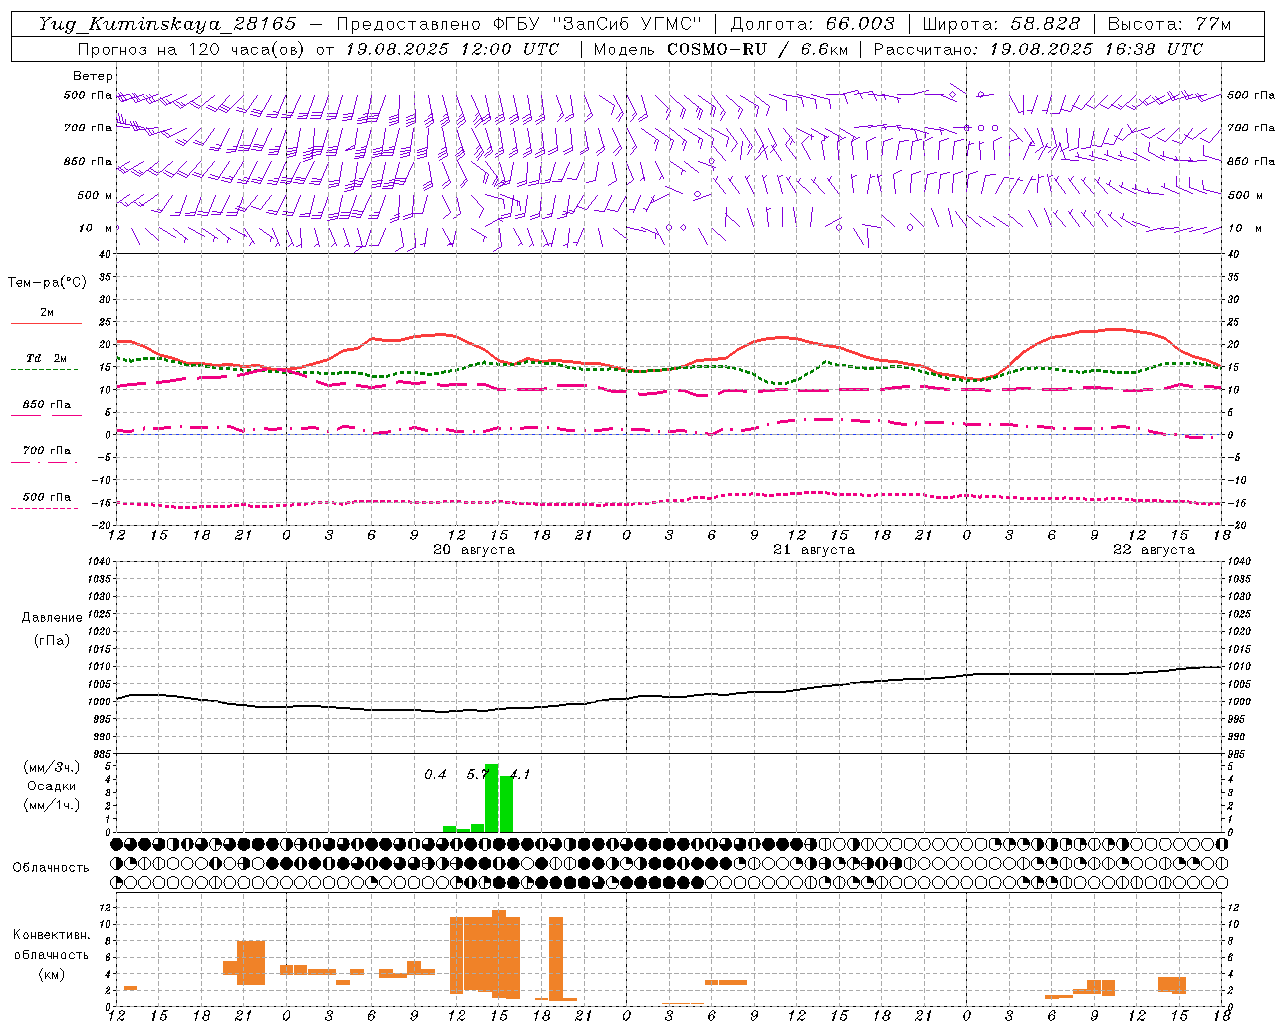
Task: Click the (км) convective cloud unit label
Action: tap(51, 974)
